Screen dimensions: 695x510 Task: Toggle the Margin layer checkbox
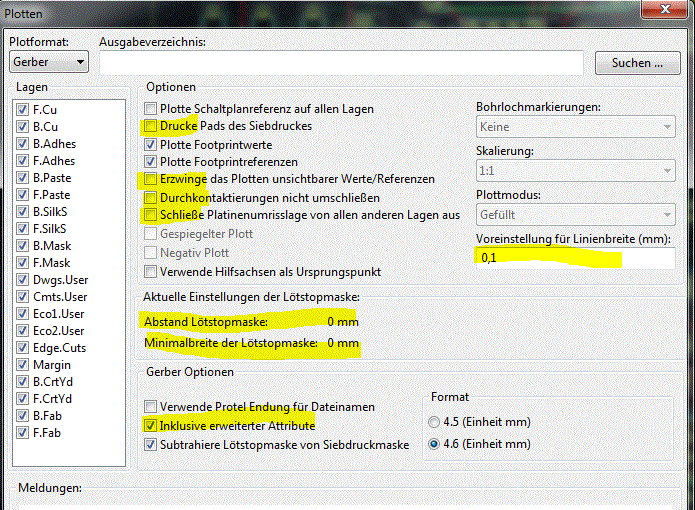22,365
